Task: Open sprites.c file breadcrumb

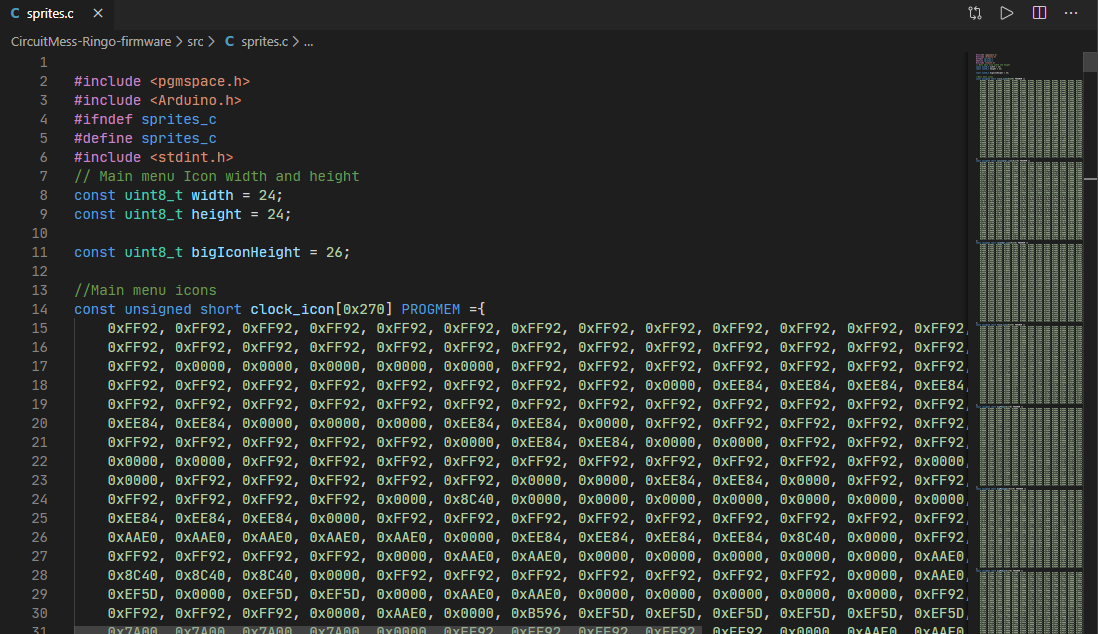Action: click(265, 42)
